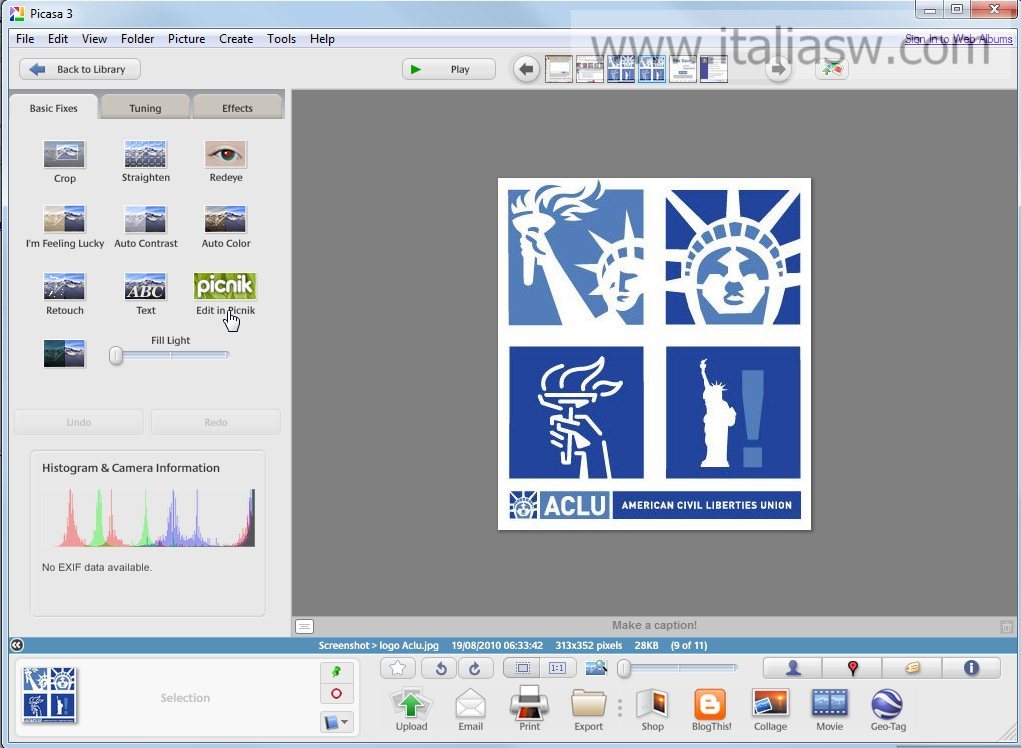Go to the previous photo arrow

526,69
